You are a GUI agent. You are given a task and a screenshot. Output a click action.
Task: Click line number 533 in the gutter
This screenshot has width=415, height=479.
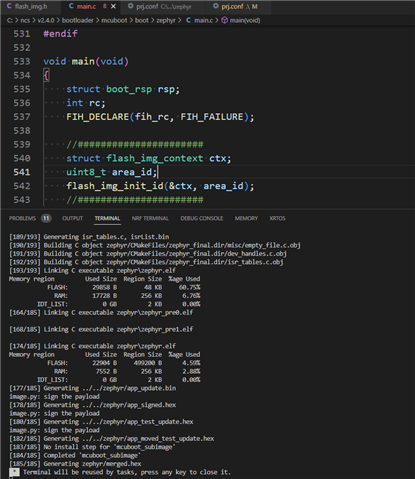click(x=22, y=61)
